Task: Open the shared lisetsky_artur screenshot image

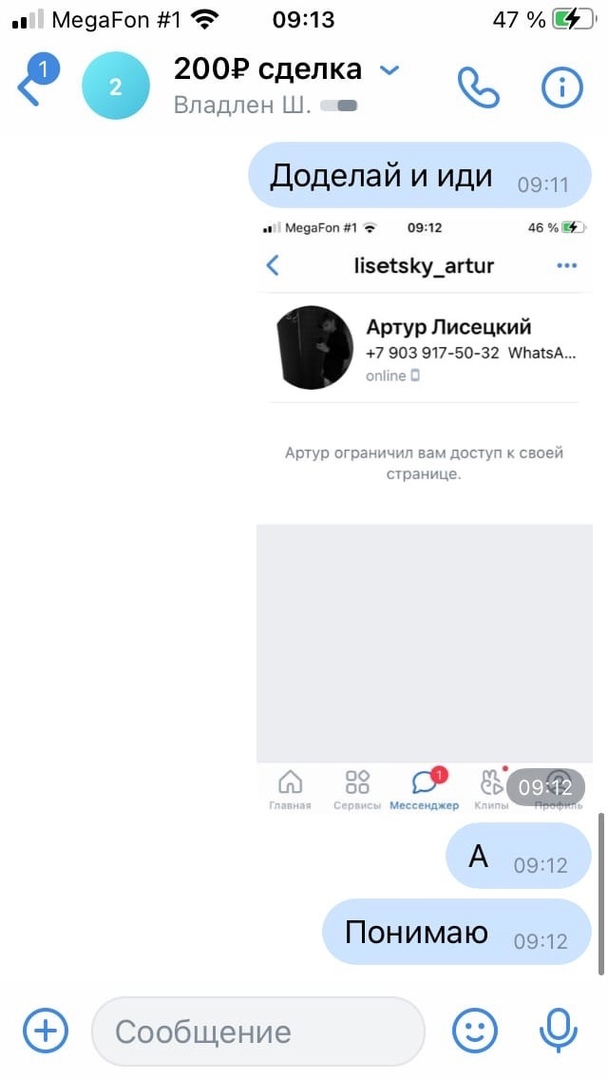Action: (x=424, y=515)
